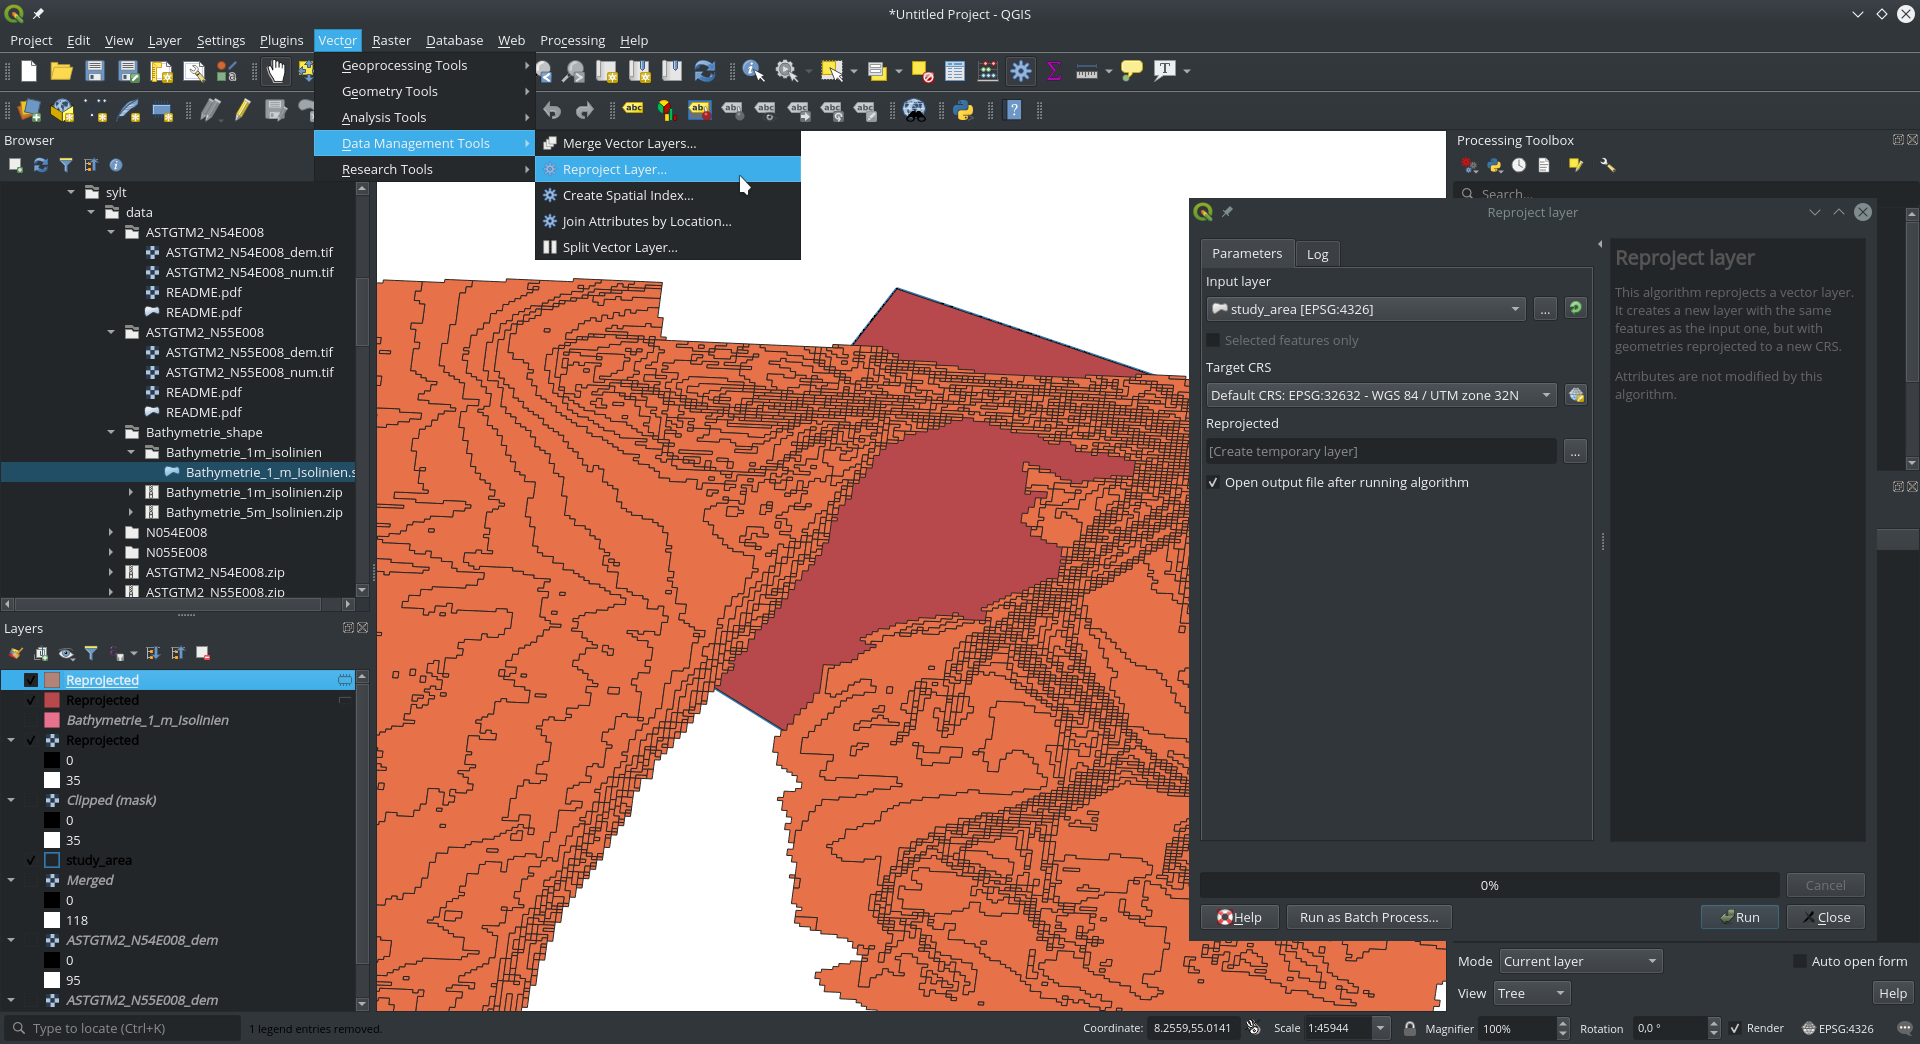Select the Identify Features tool
Viewport: 1920px width, 1044px height.
(751, 71)
